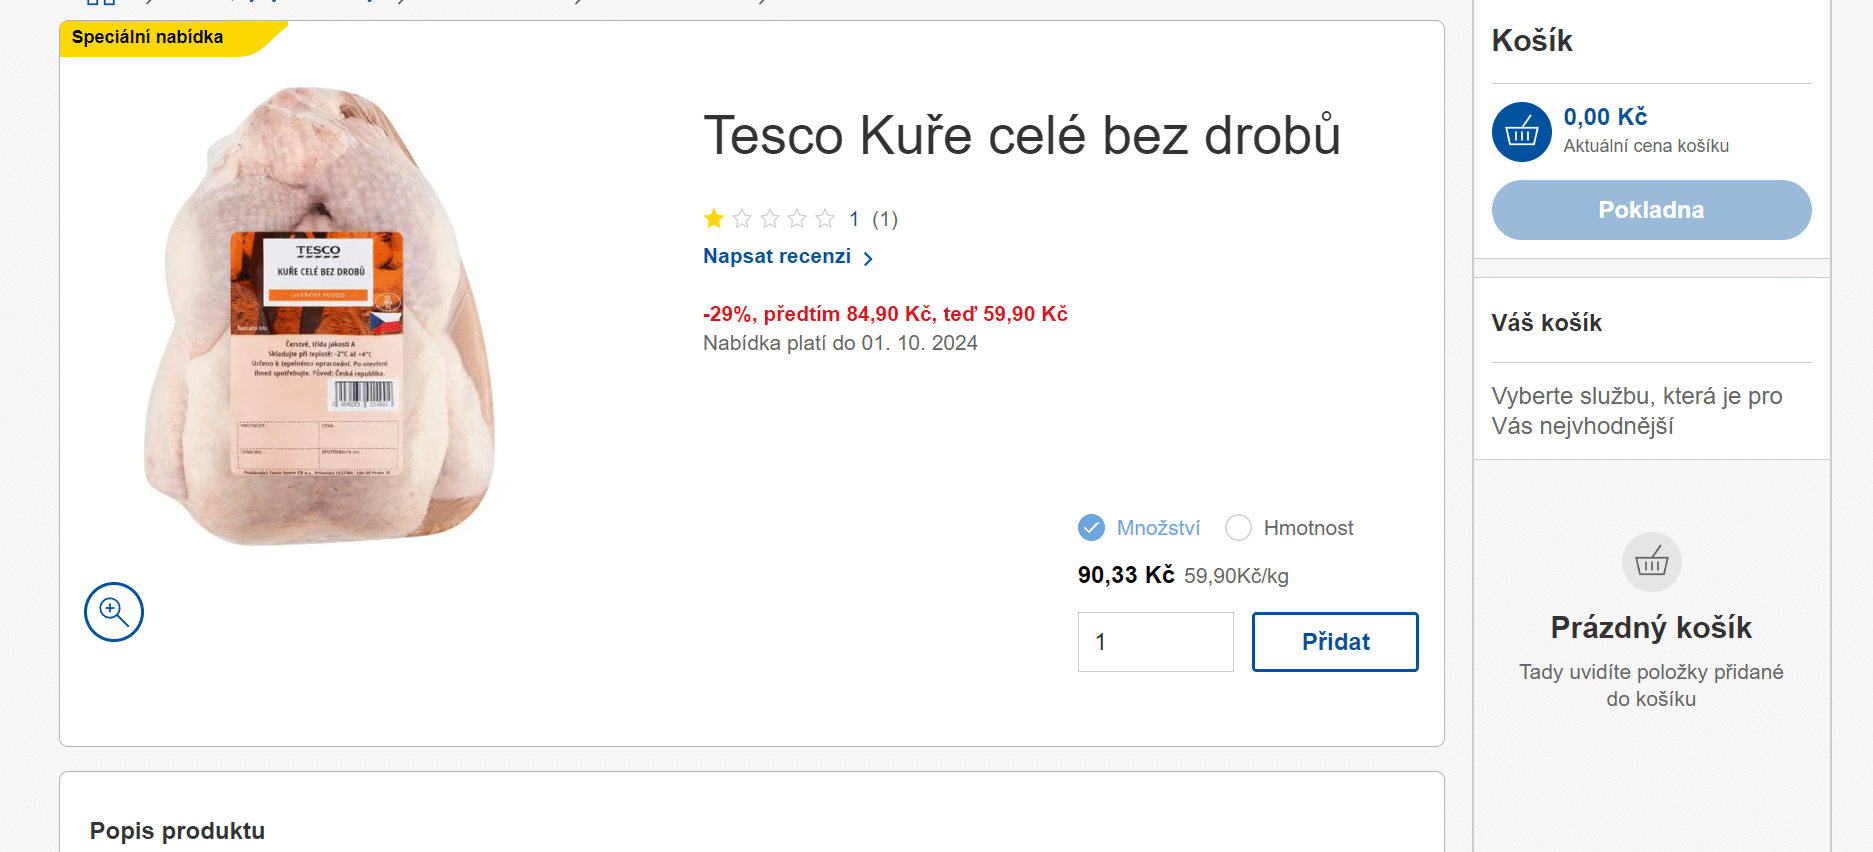1873x852 pixels.
Task: Click the unit price 59,90Kč/kg
Action: (x=1236, y=576)
